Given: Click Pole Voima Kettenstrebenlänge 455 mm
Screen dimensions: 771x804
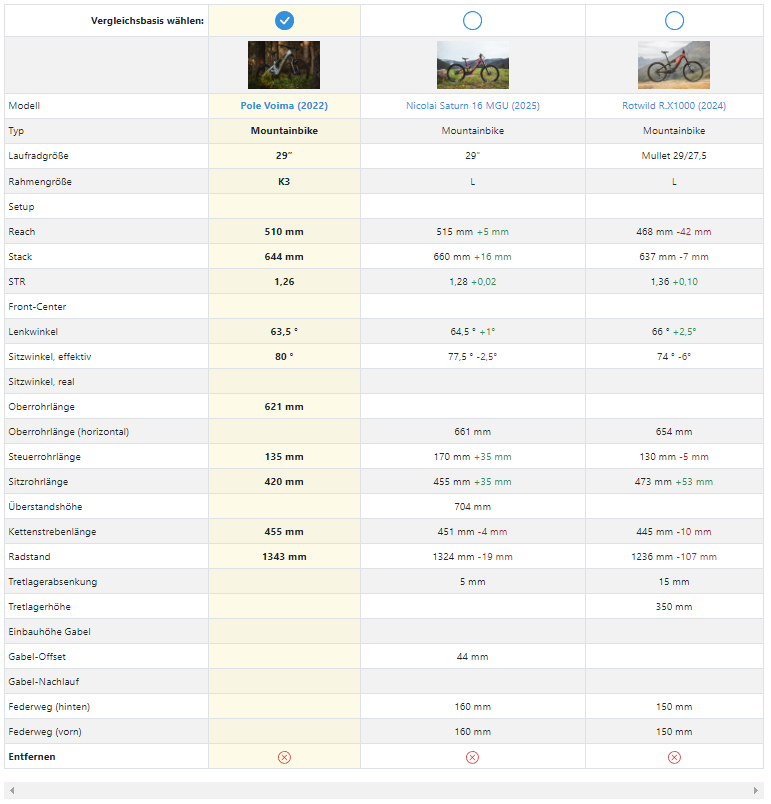Looking at the screenshot, I should [284, 532].
